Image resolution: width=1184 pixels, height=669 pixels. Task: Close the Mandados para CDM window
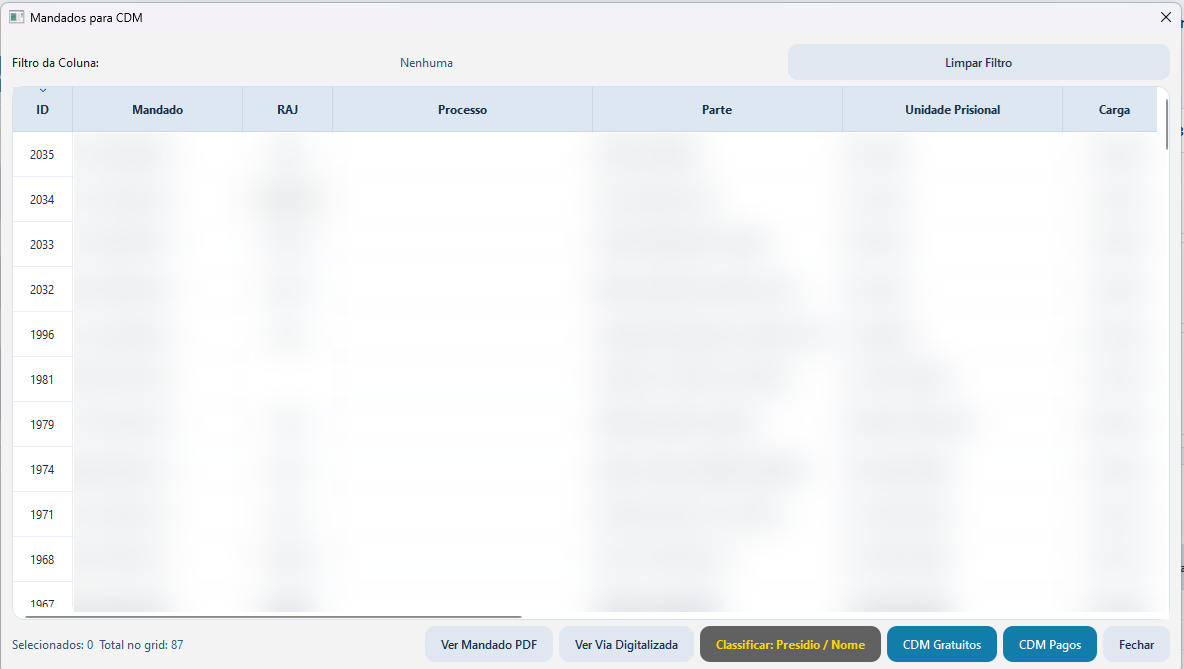[1165, 17]
